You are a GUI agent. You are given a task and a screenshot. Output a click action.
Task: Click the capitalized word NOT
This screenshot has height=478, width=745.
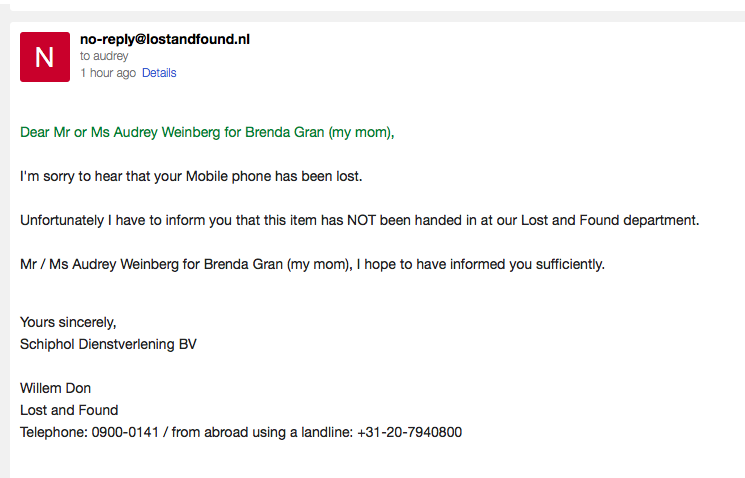362,220
